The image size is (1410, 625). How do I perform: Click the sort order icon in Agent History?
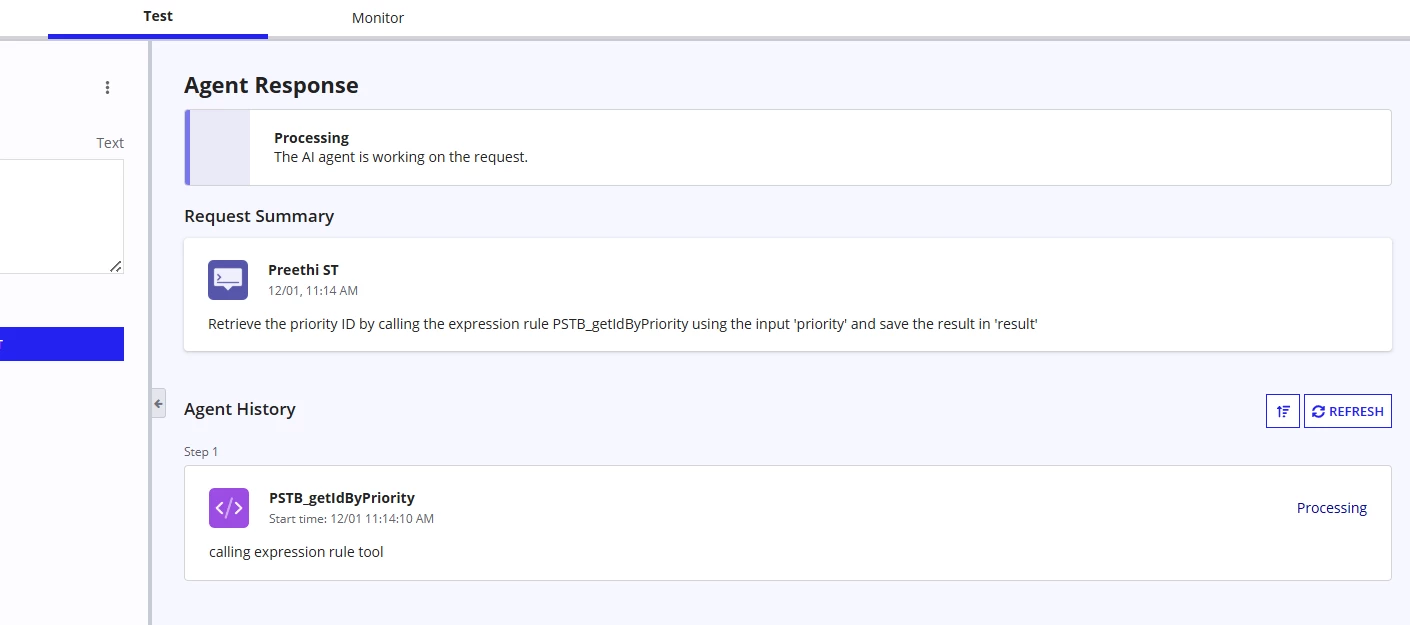point(1283,411)
